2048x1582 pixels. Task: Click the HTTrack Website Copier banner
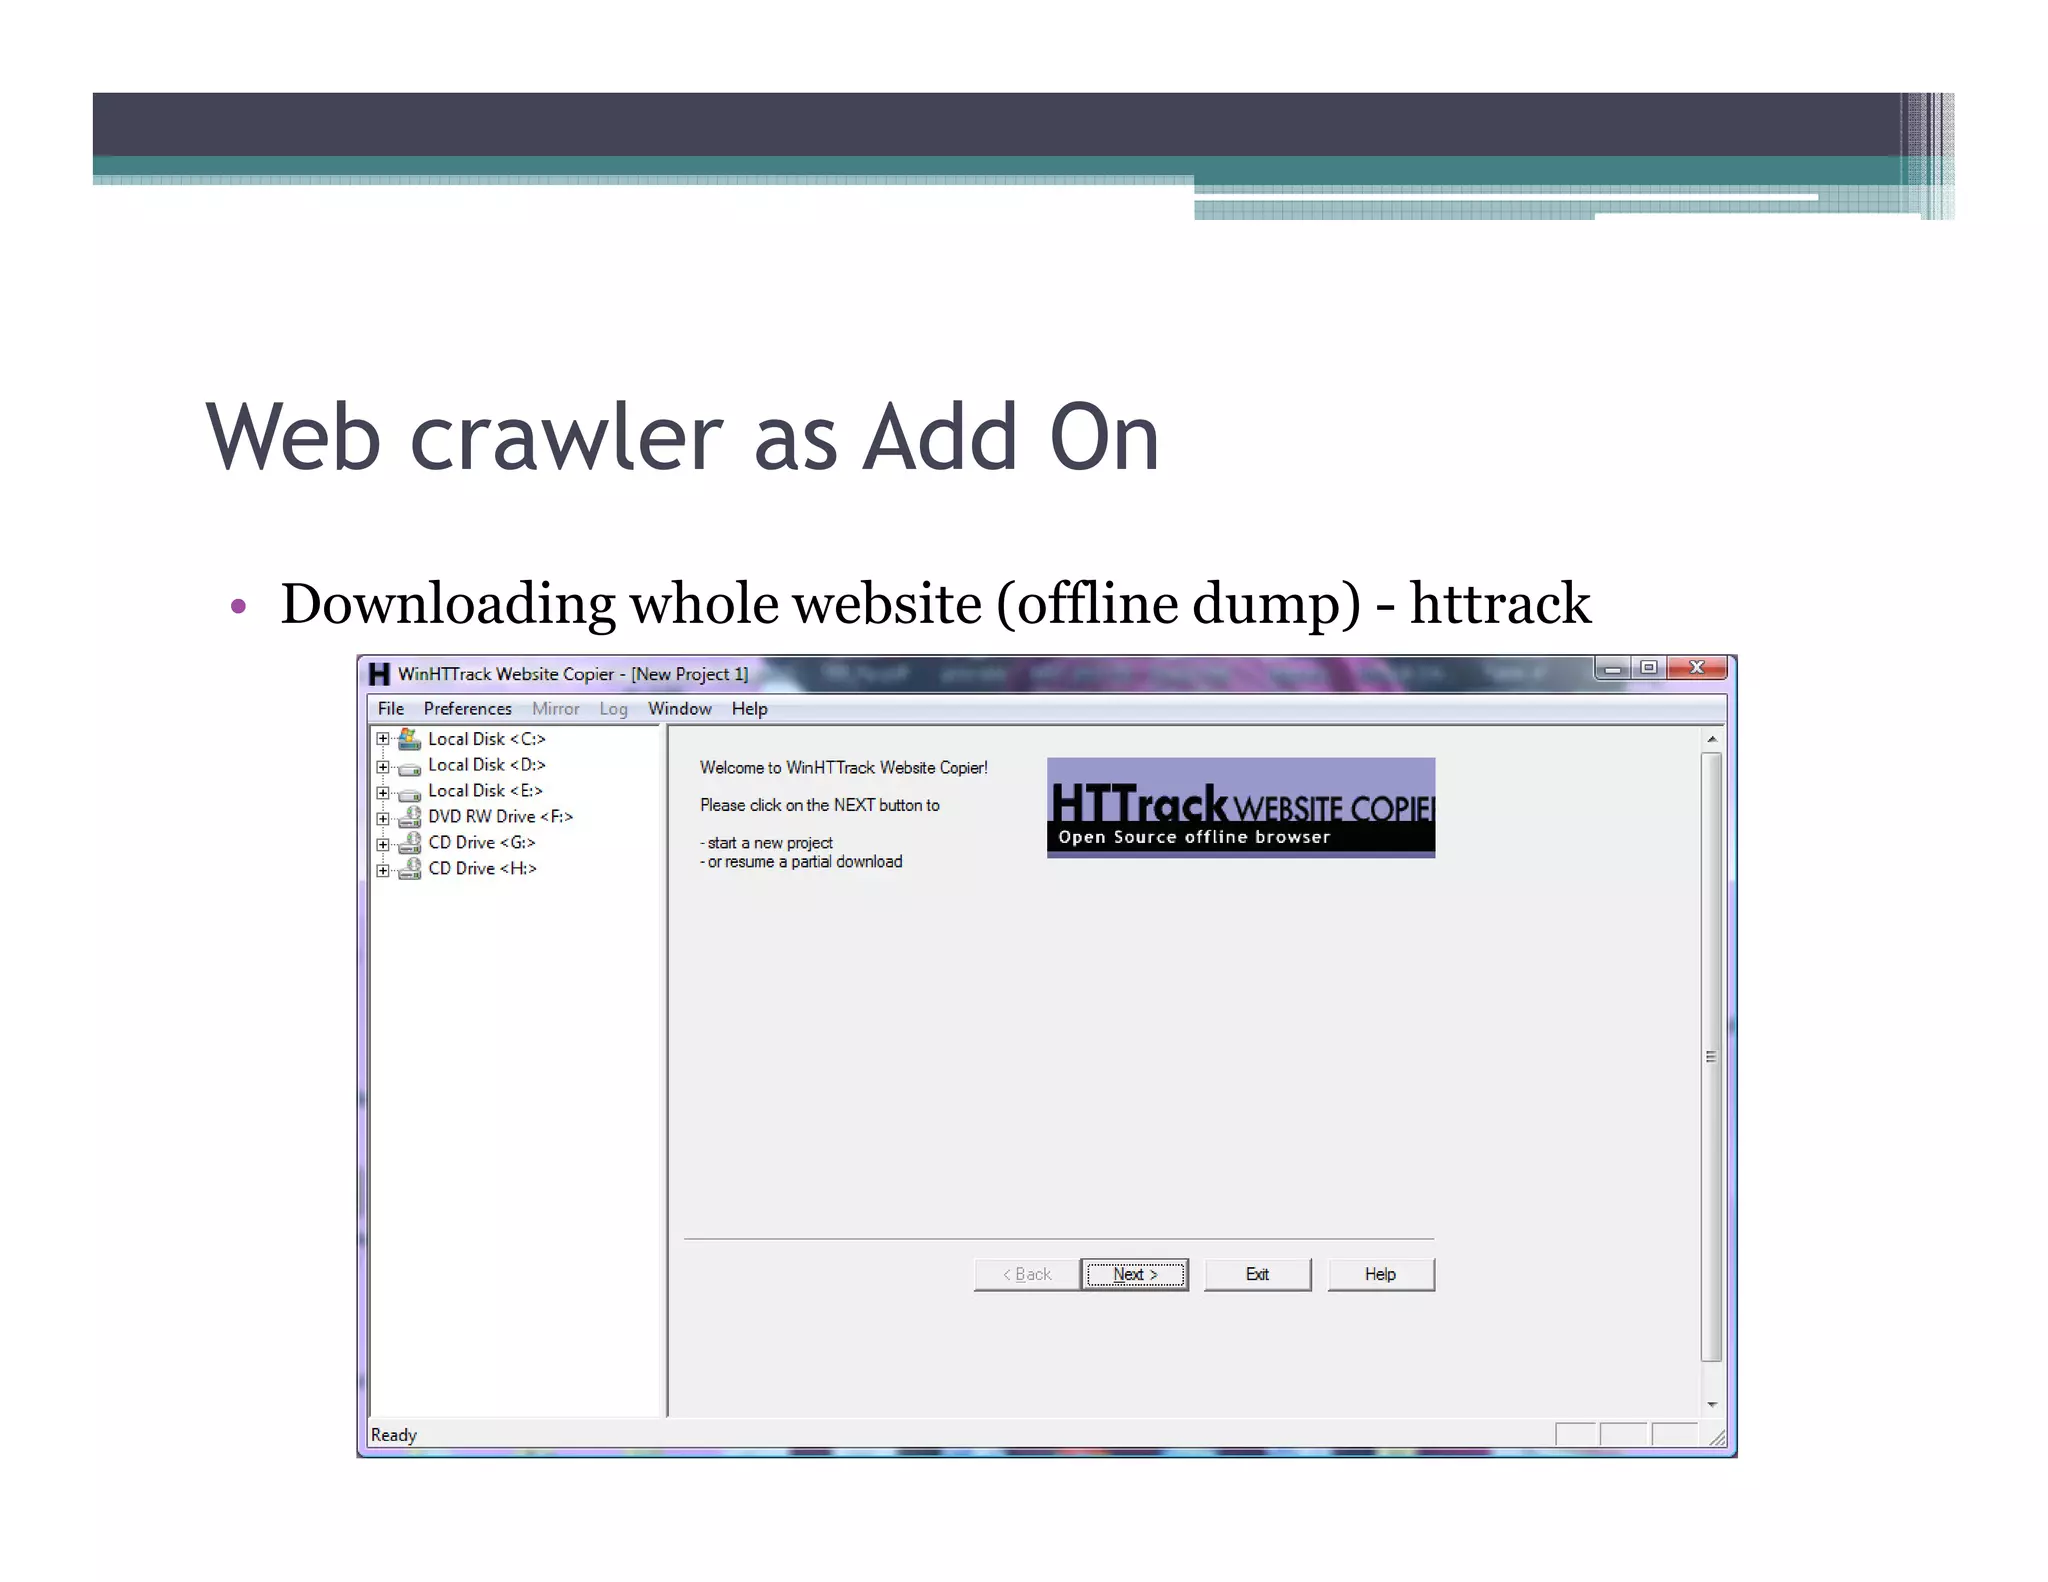point(1241,807)
